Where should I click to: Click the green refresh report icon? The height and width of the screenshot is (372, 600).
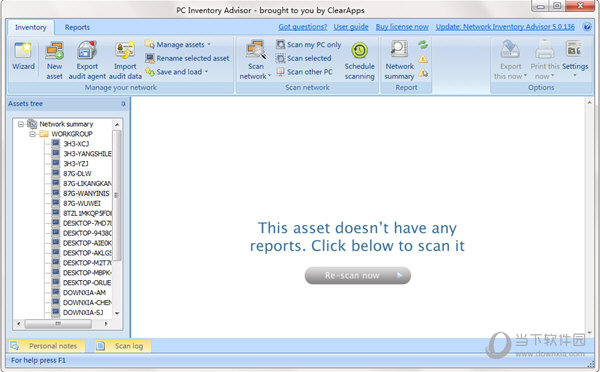423,45
